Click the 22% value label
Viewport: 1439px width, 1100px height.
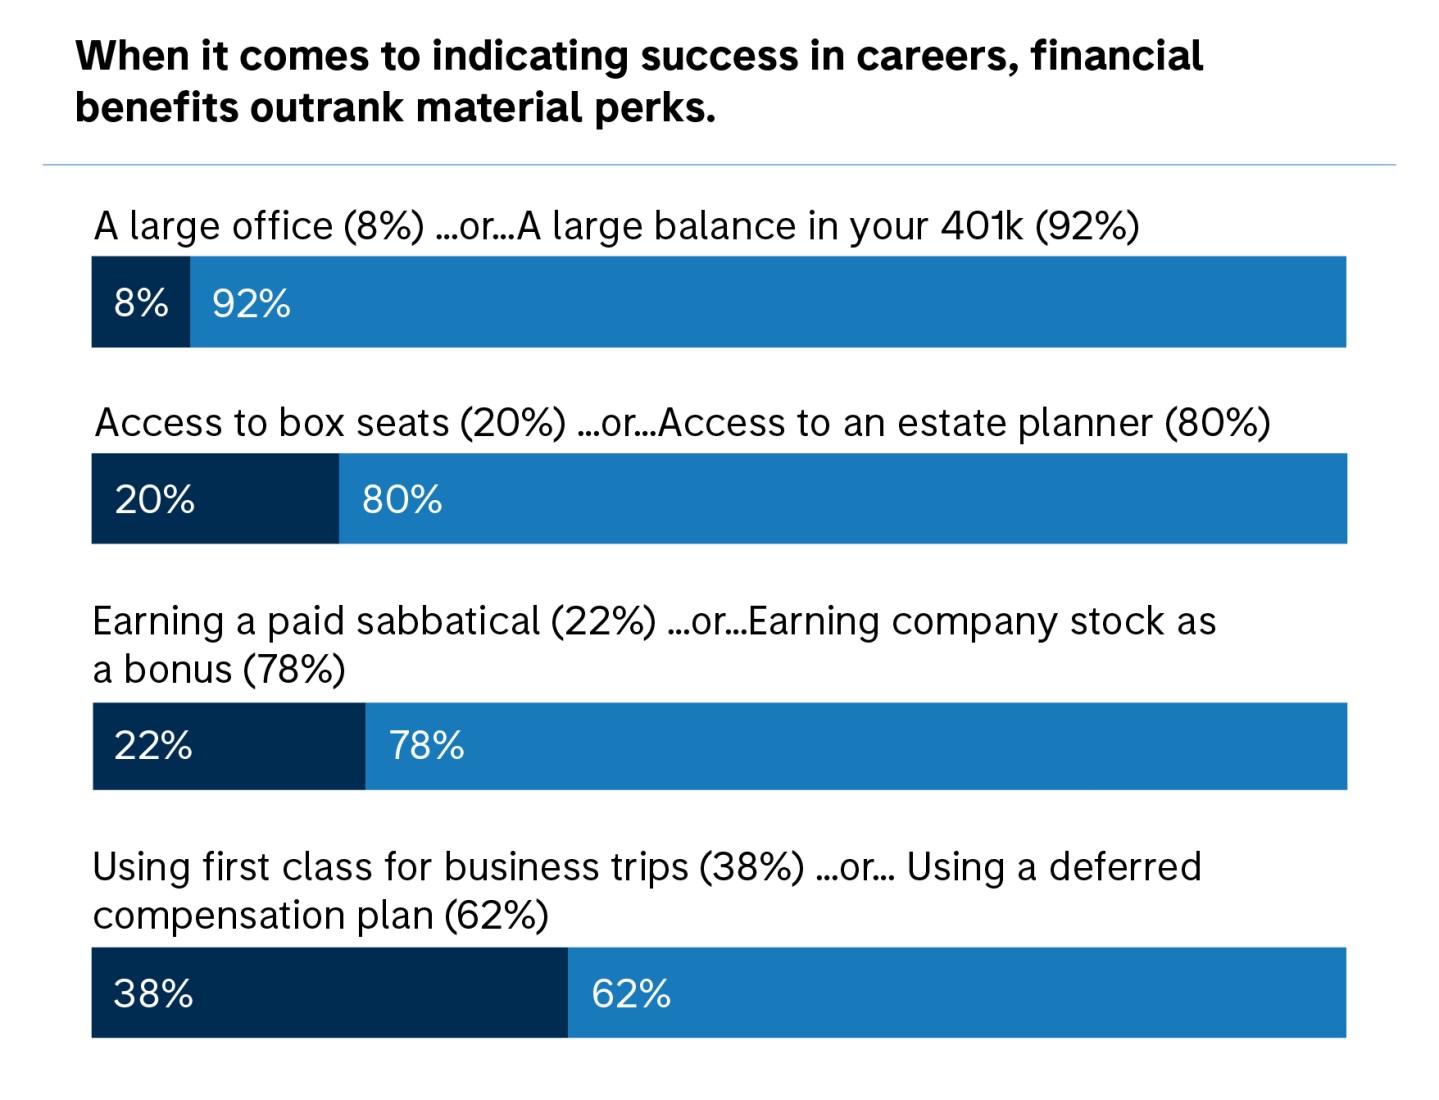tap(153, 746)
